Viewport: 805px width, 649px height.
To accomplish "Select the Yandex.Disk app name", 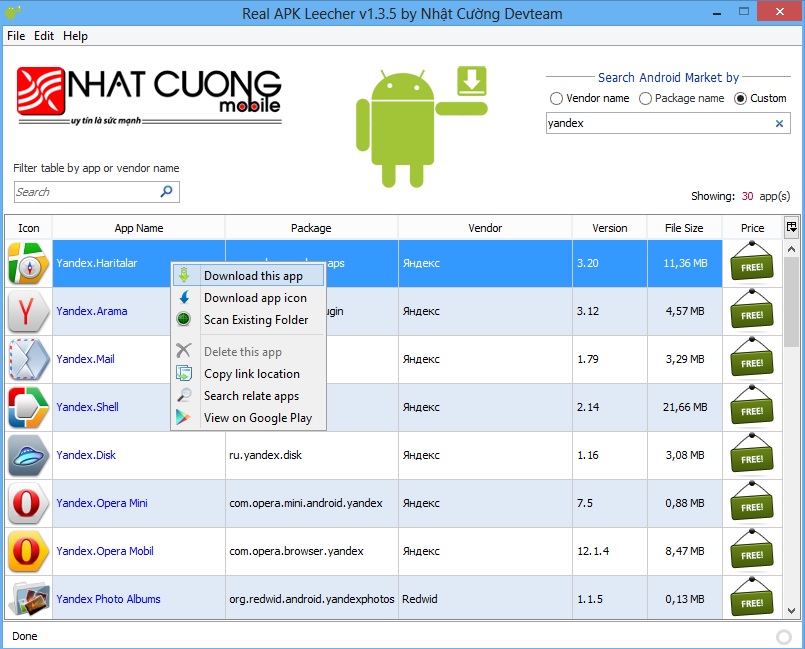I will [x=86, y=455].
